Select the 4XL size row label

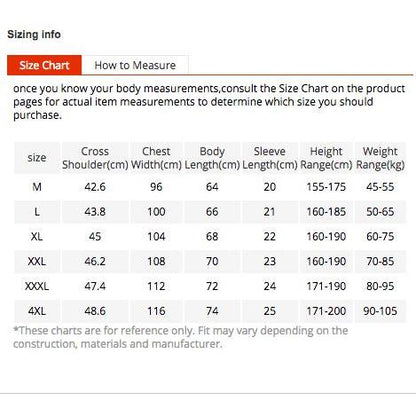click(37, 311)
